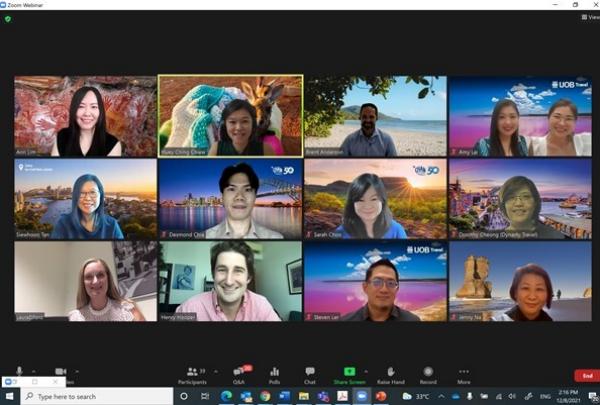Select Henry's video tile in pink shirt
The height and width of the screenshot is (405, 600).
(x=230, y=281)
